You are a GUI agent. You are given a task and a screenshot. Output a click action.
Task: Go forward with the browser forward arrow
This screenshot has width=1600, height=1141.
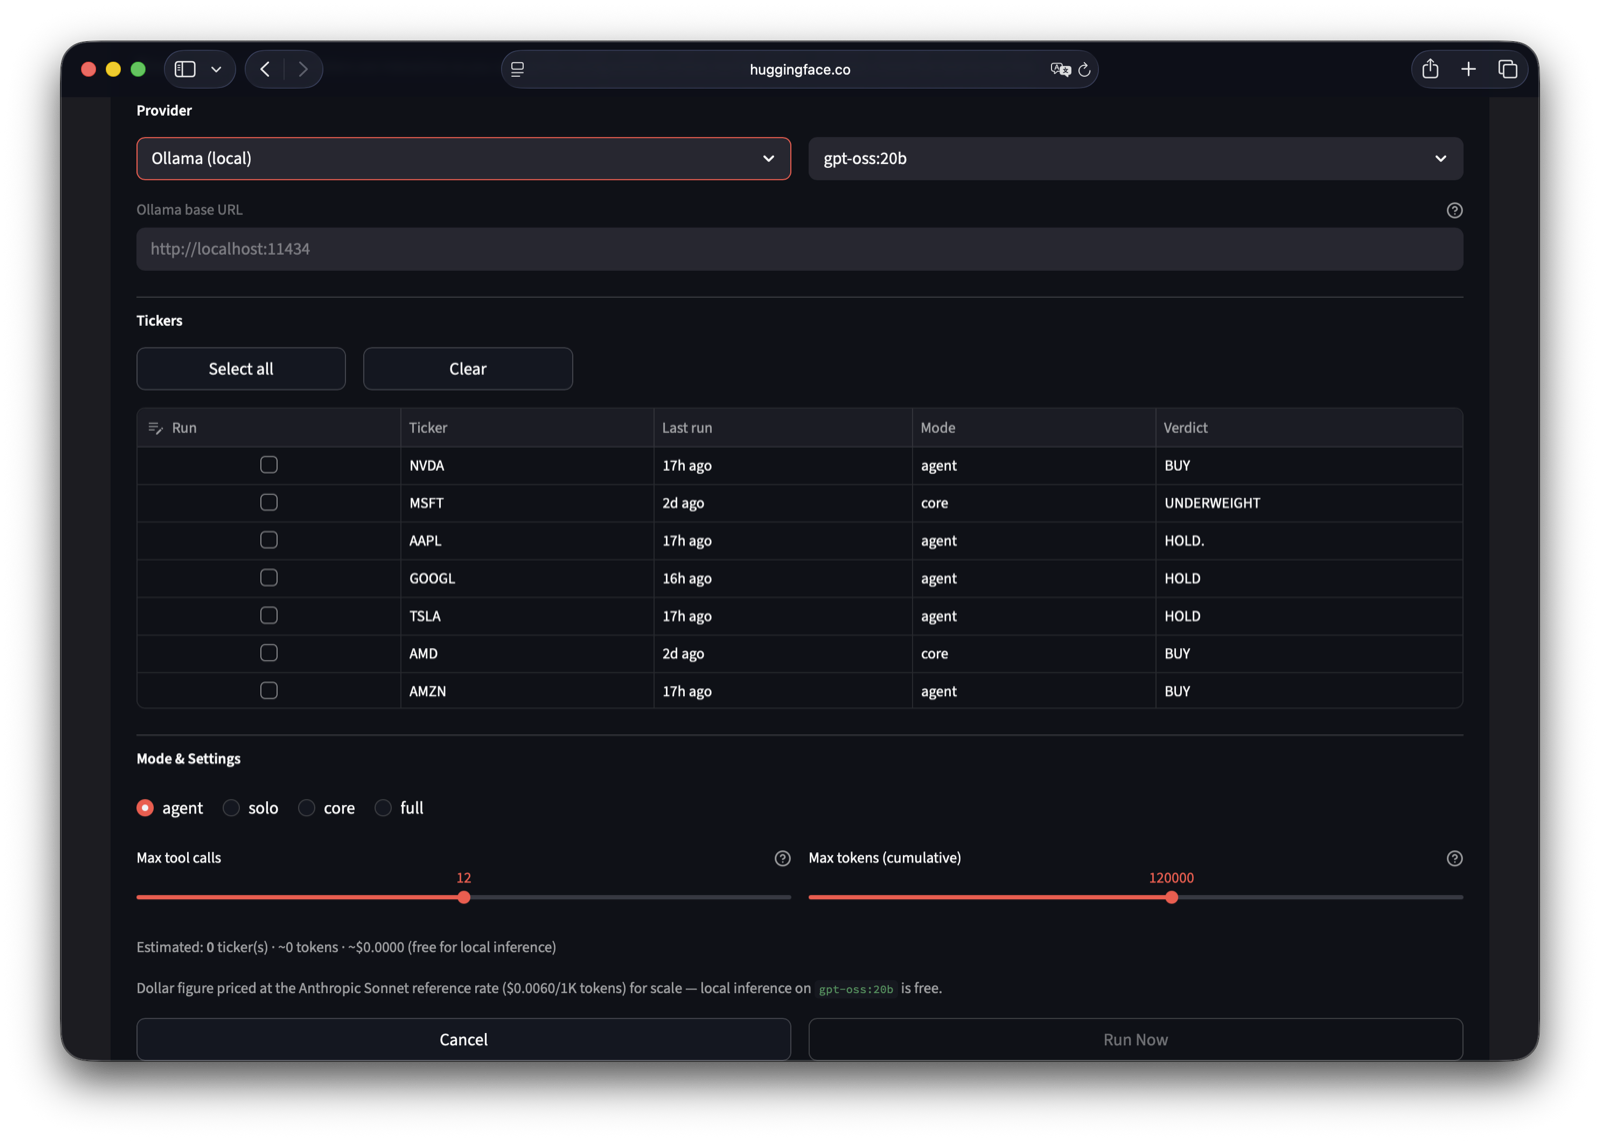click(x=303, y=69)
